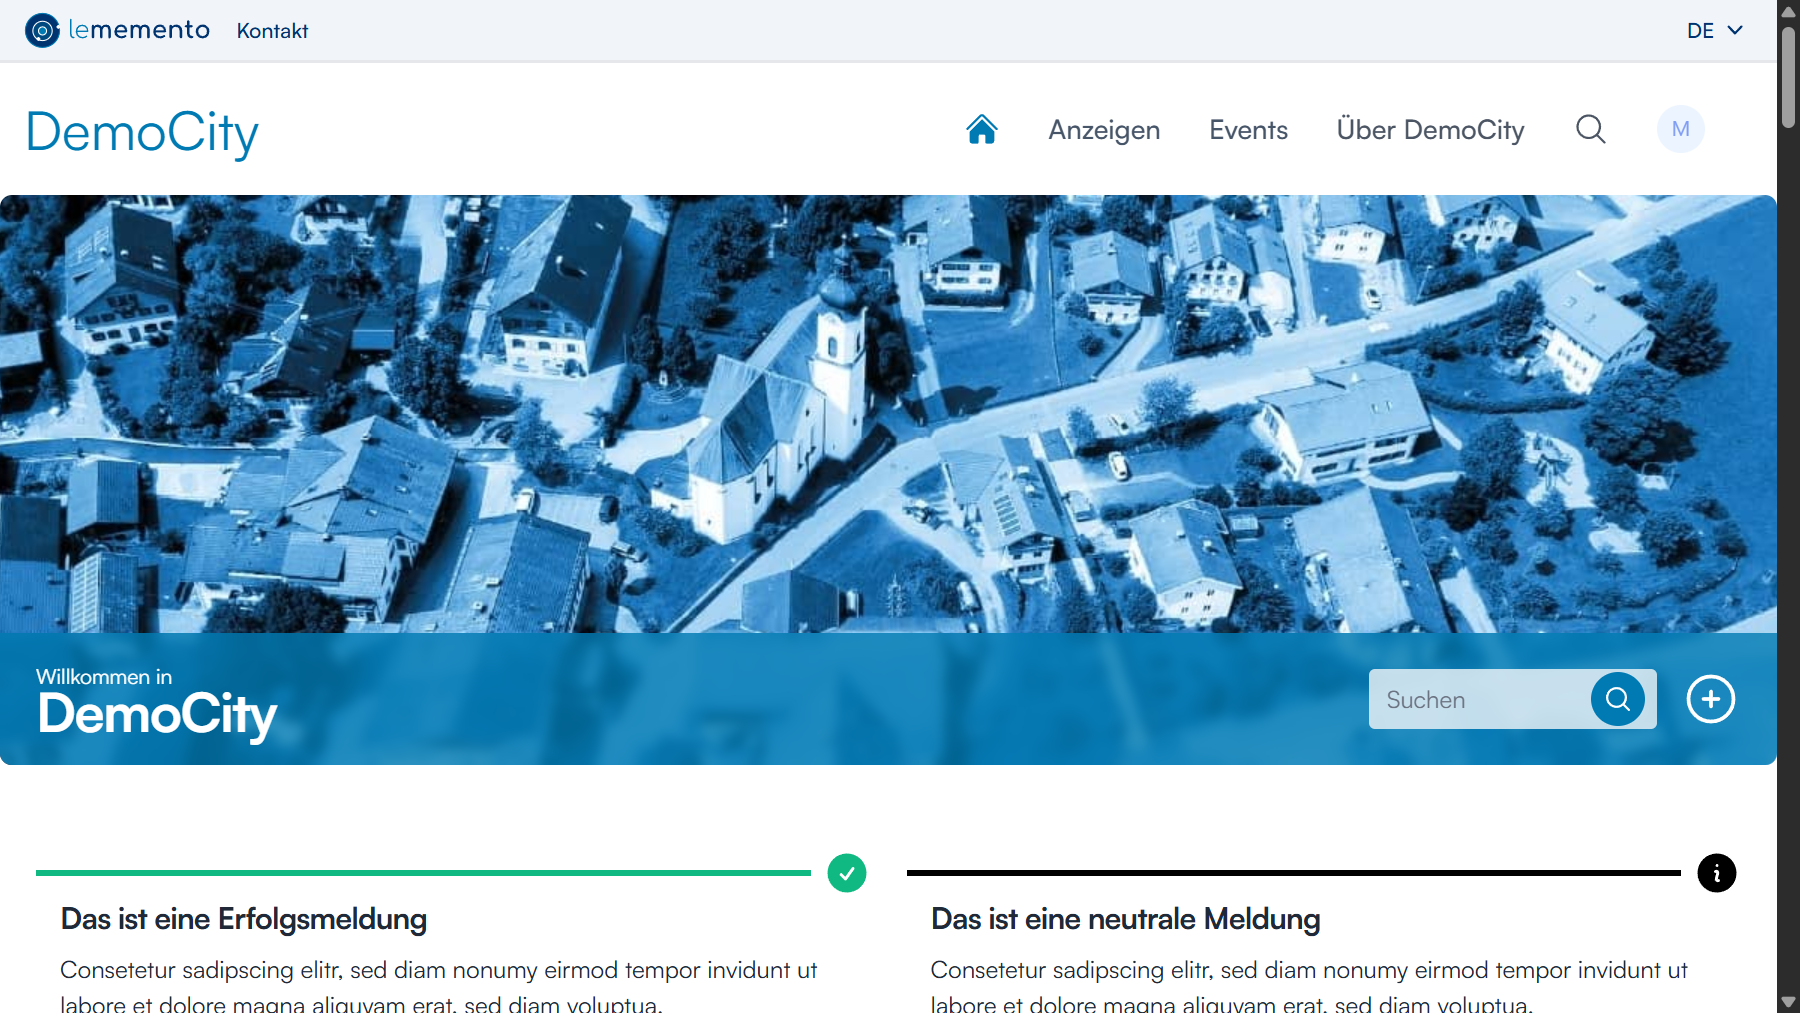The width and height of the screenshot is (1800, 1013).
Task: Open the Anzeigen menu item
Action: tap(1103, 129)
